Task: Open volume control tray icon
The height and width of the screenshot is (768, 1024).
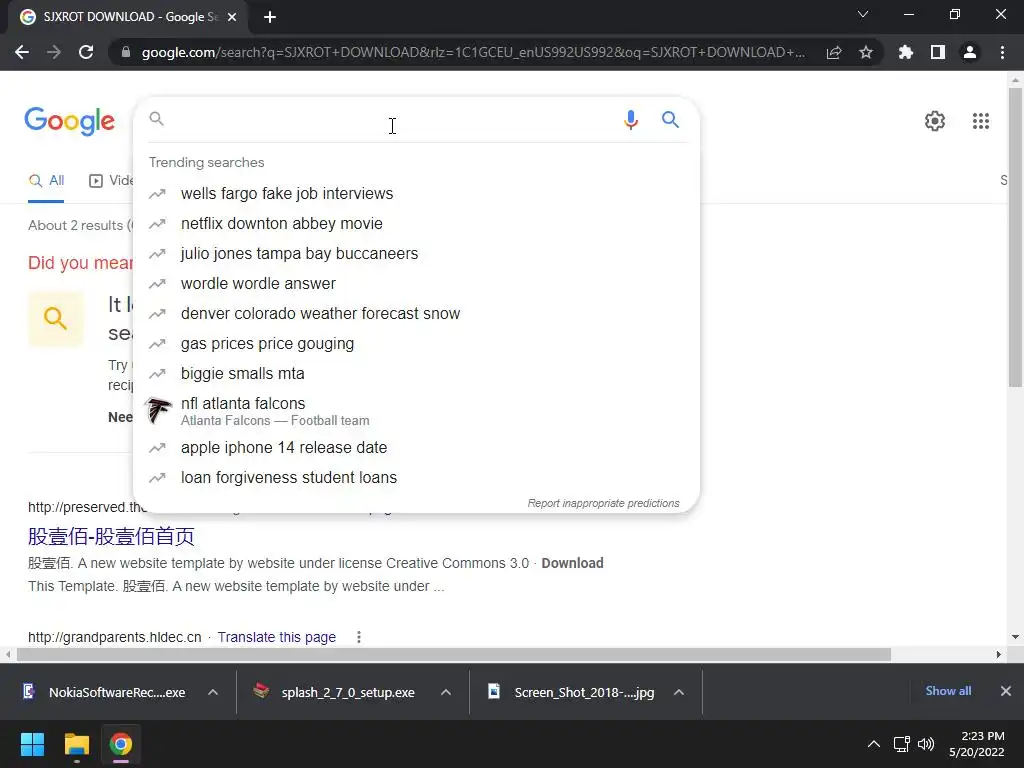Action: pyautogui.click(x=926, y=744)
